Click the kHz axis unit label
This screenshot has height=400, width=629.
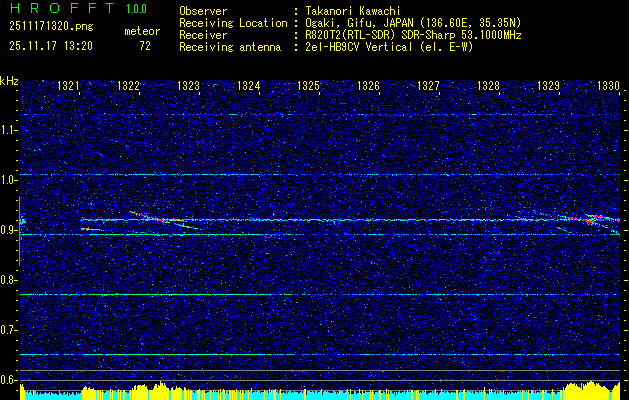9,81
